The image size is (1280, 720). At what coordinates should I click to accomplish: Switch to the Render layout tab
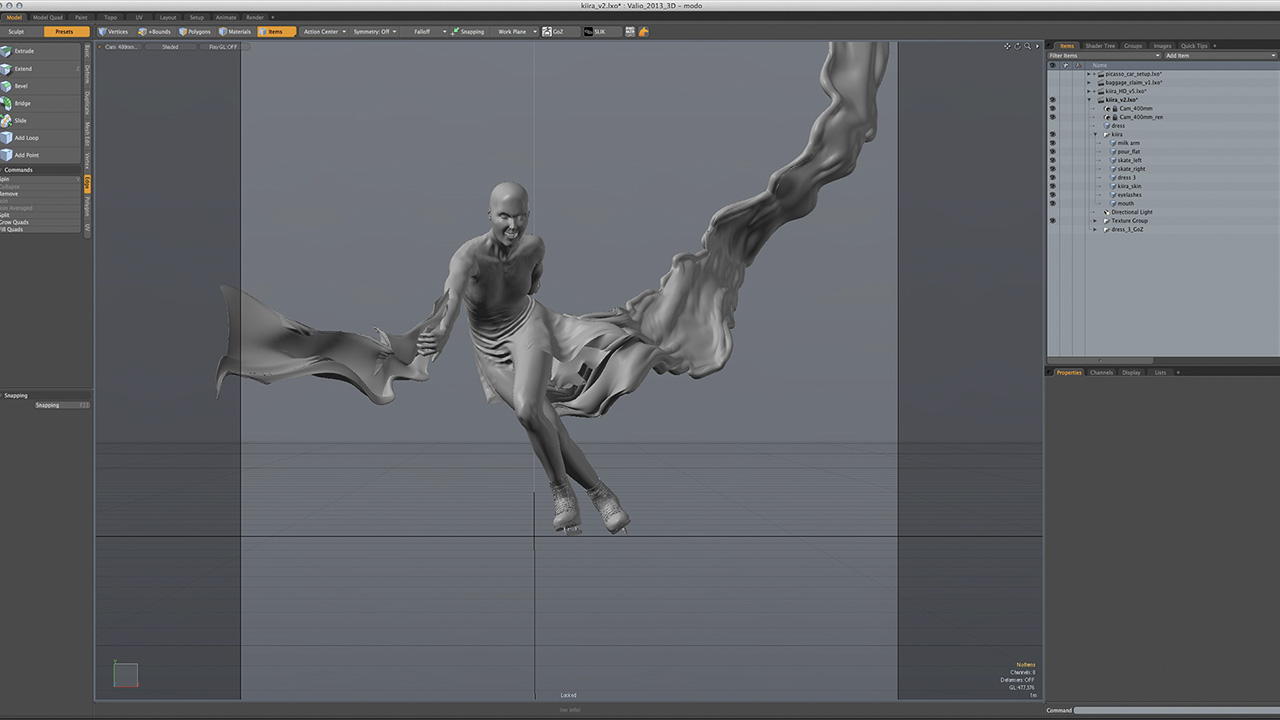[255, 17]
